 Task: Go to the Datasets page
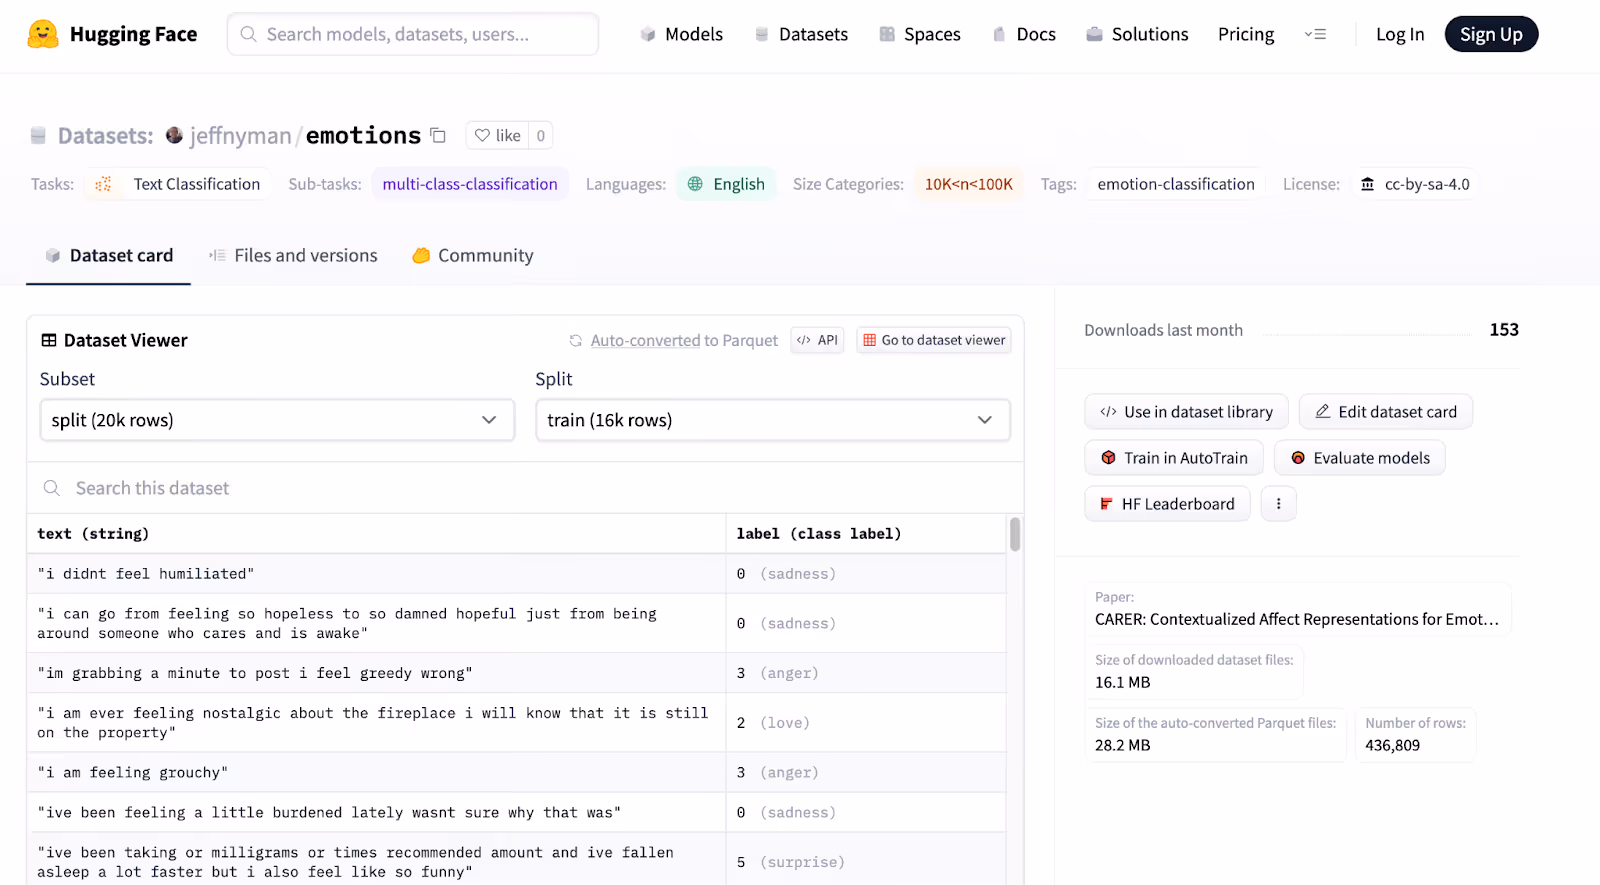[x=801, y=34]
